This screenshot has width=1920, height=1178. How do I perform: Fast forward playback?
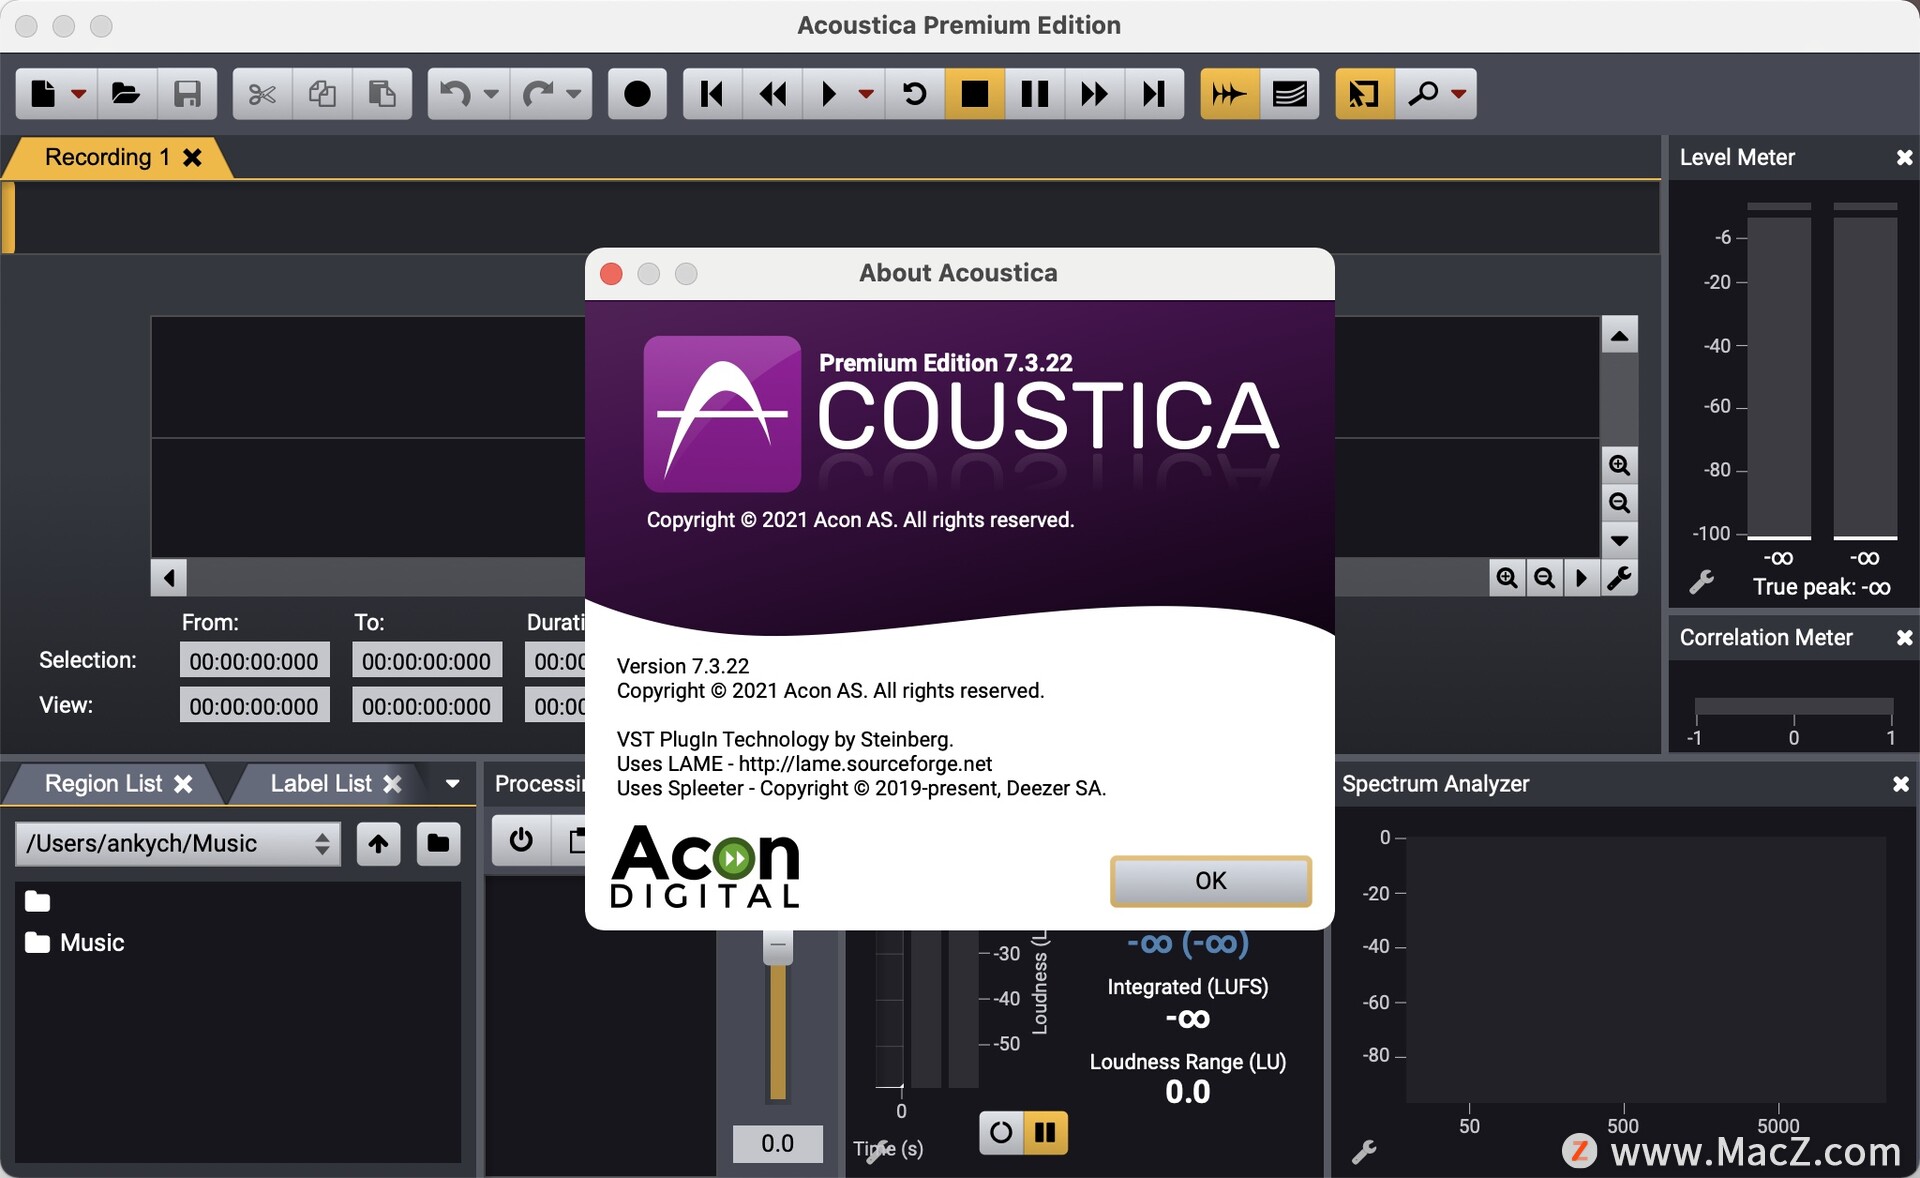pyautogui.click(x=1094, y=94)
